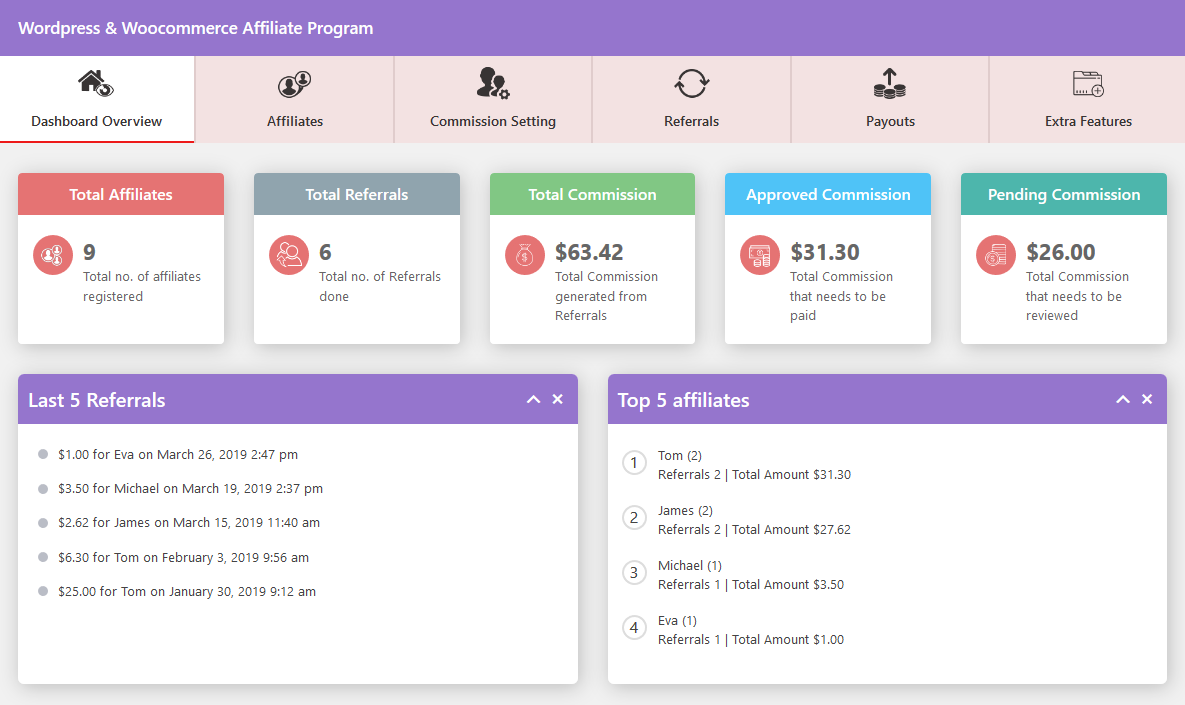
Task: Click the Referrals circular arrows icon
Action: pos(691,84)
